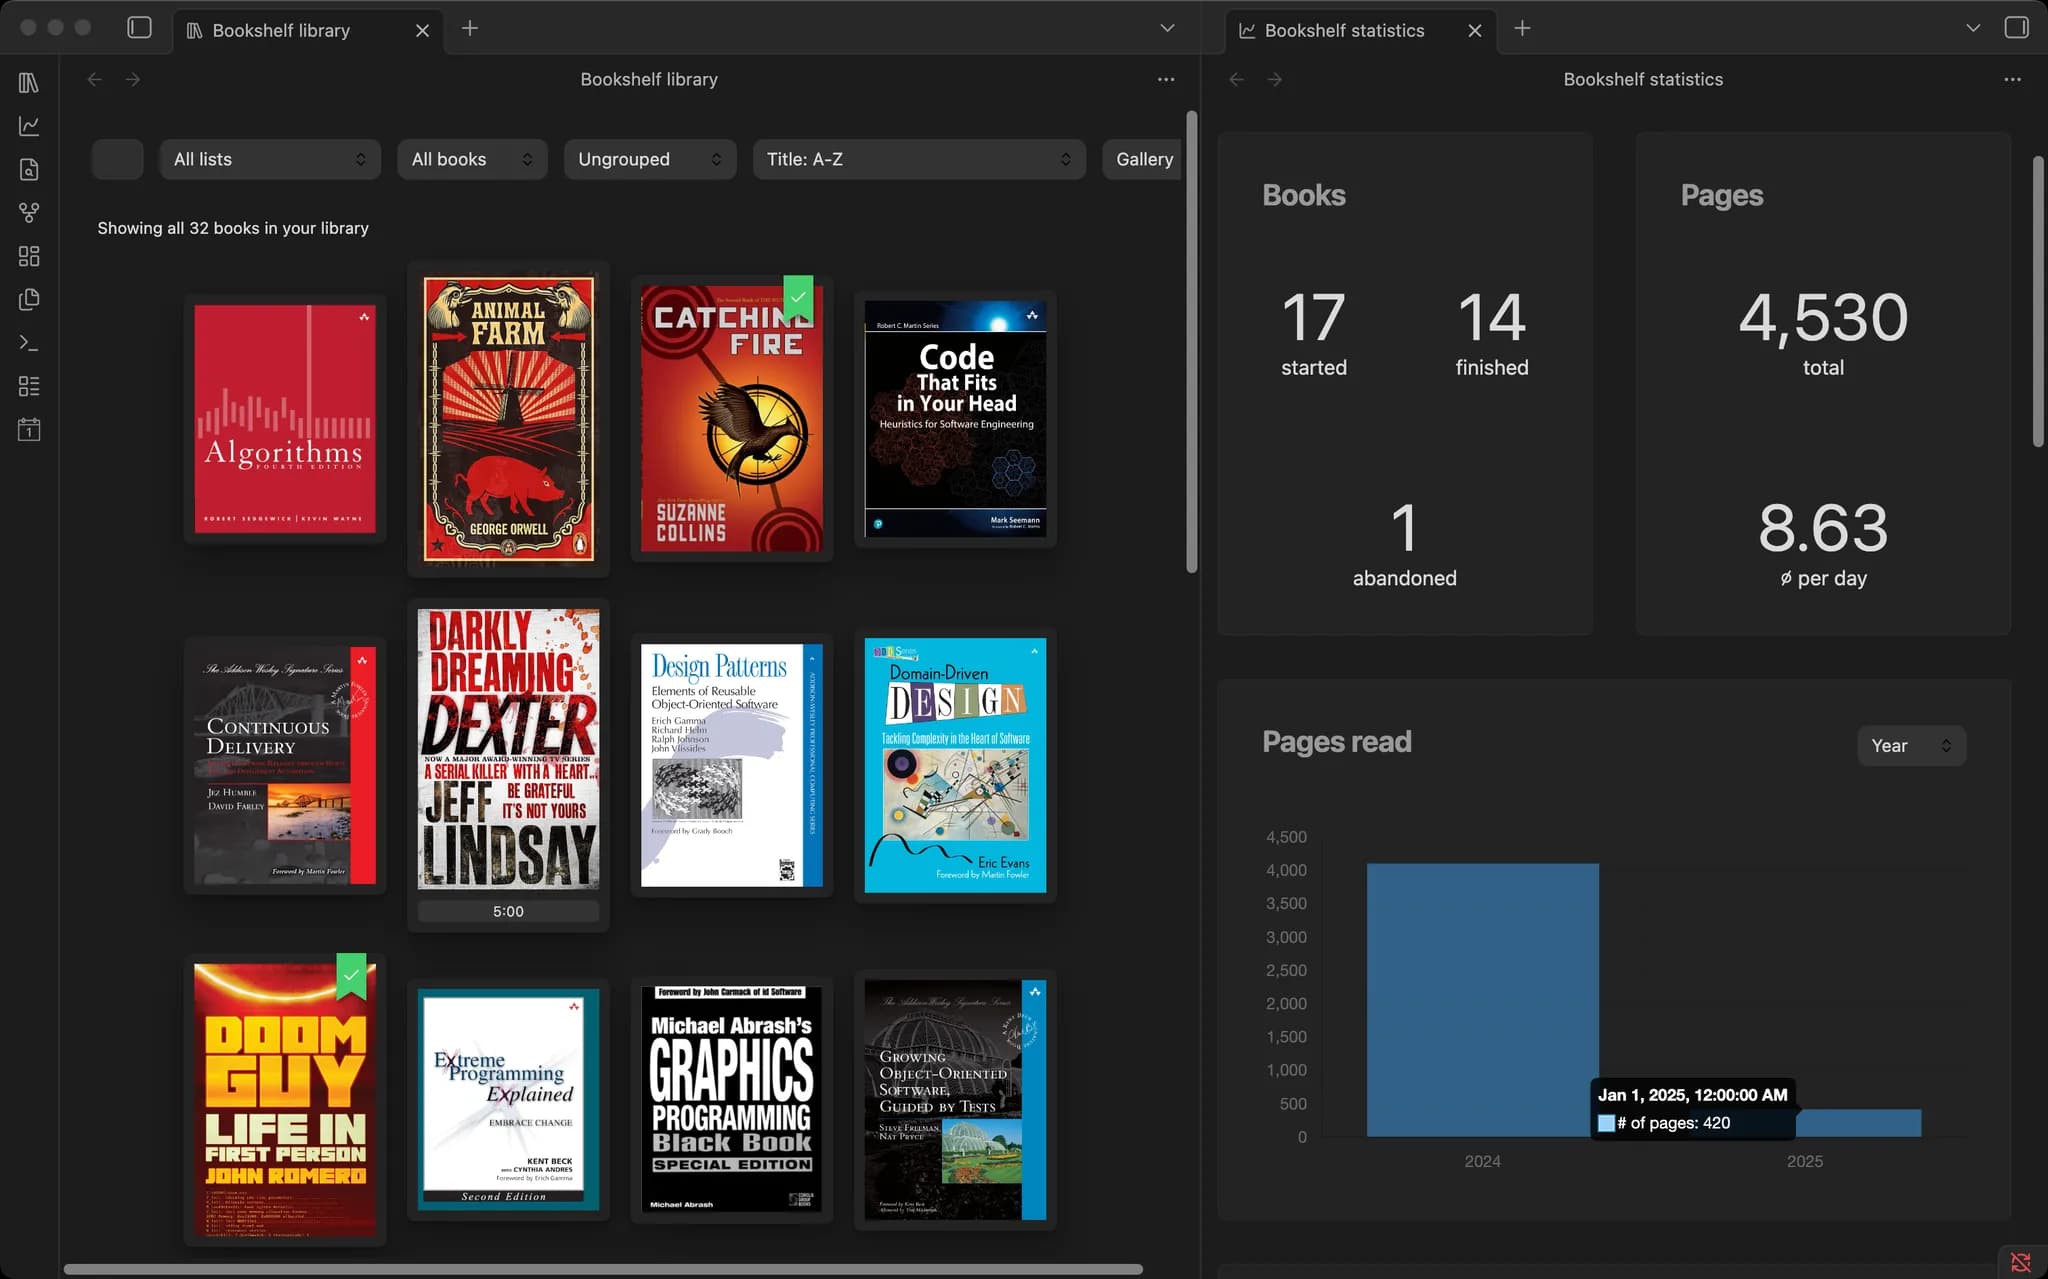The image size is (2048, 1279).
Task: Click the copy documents ribbon icon
Action: tap(29, 299)
